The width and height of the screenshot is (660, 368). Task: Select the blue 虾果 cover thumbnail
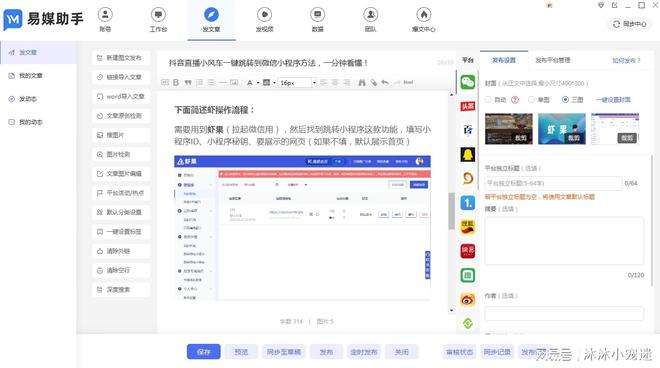coord(562,129)
